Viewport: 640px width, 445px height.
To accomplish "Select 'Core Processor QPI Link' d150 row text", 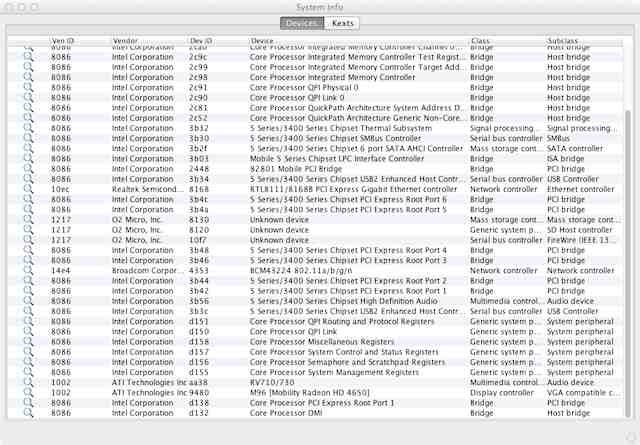I will click(293, 332).
